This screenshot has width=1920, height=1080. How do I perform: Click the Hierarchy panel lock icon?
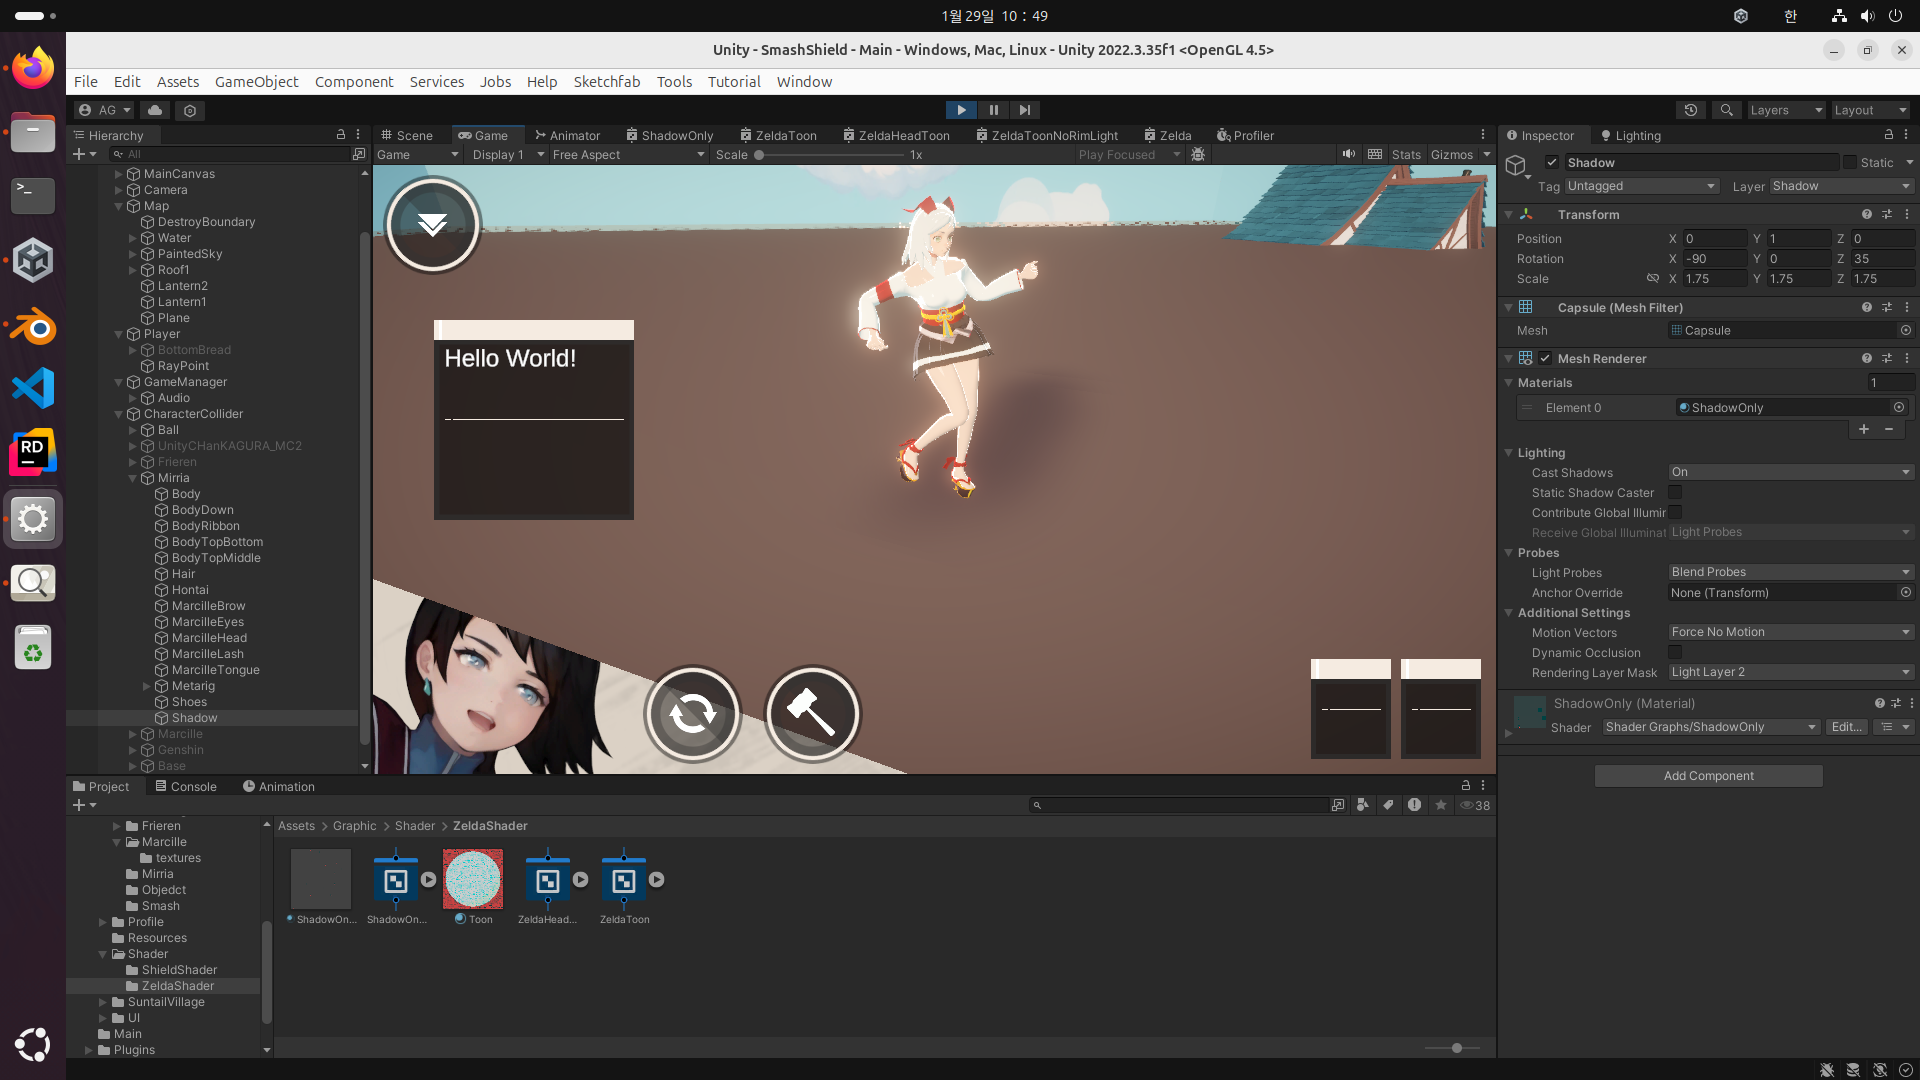pos(340,134)
